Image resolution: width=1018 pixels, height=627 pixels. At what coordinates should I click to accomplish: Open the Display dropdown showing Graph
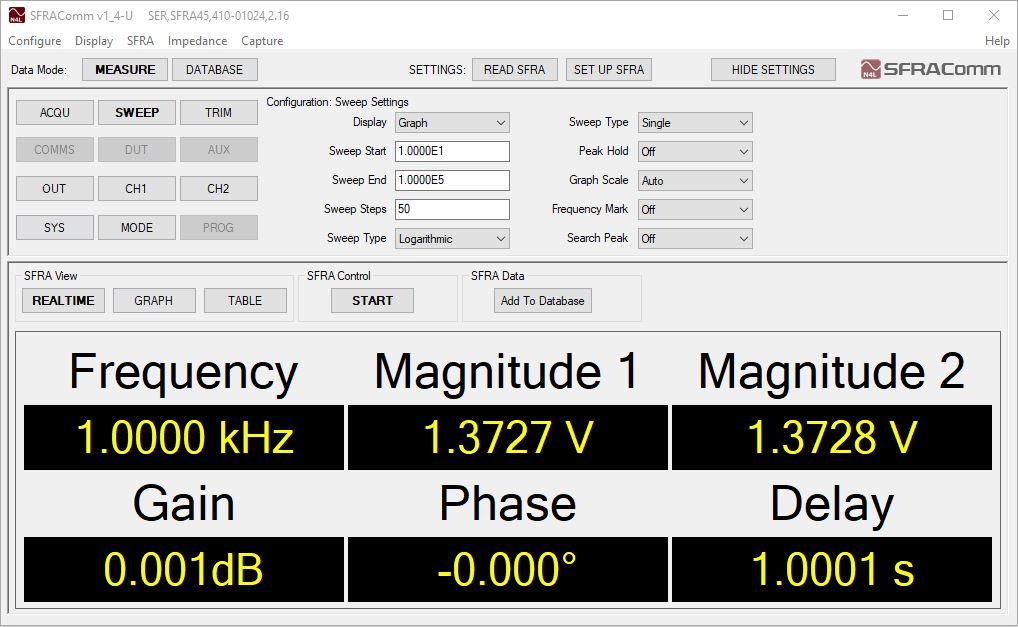click(x=451, y=122)
